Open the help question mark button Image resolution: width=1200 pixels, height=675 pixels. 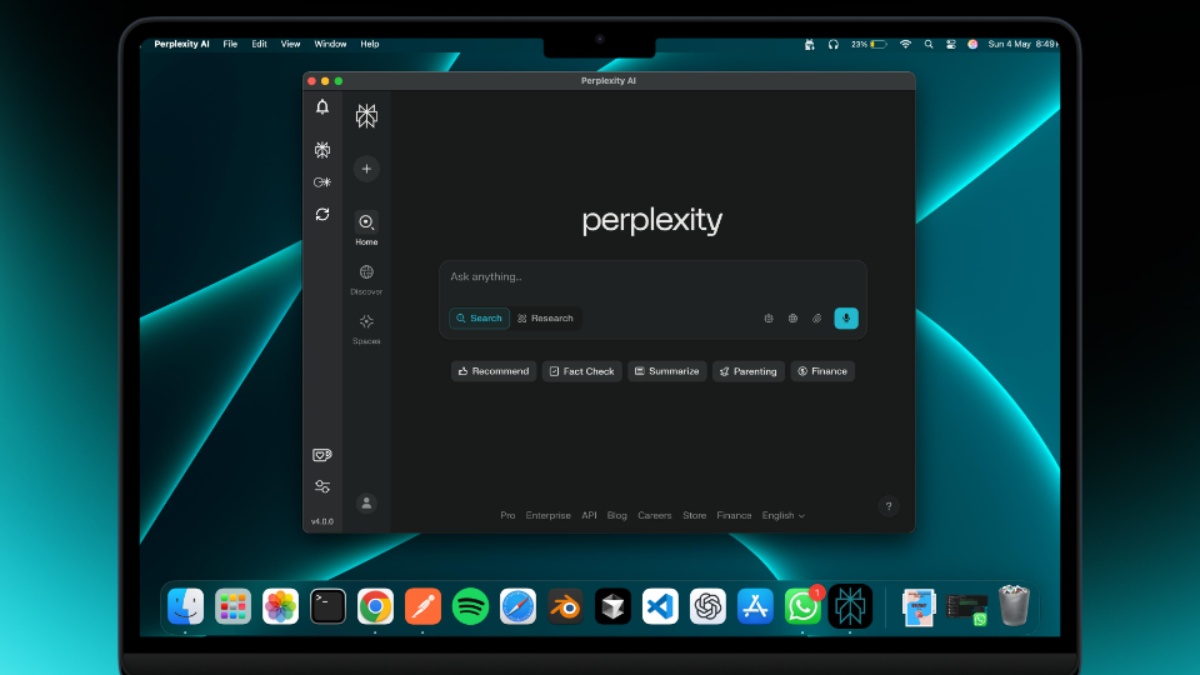[888, 506]
